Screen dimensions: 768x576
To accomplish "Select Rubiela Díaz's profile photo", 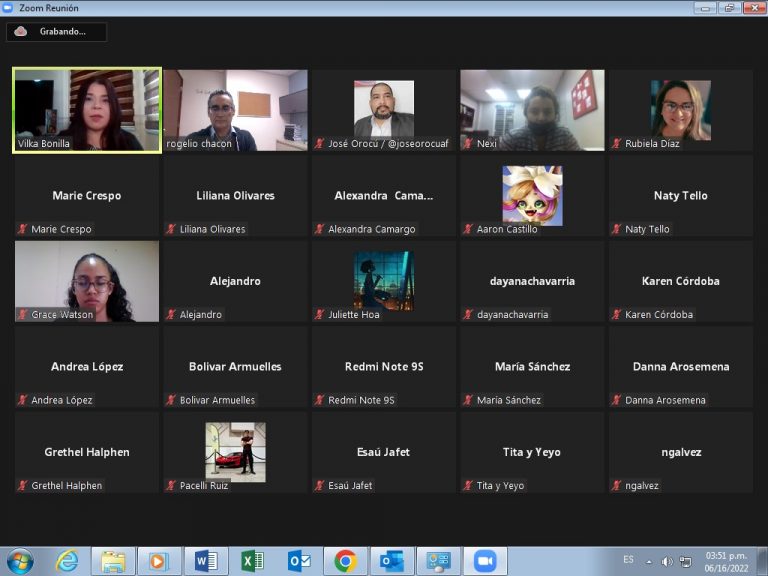I will coord(681,110).
